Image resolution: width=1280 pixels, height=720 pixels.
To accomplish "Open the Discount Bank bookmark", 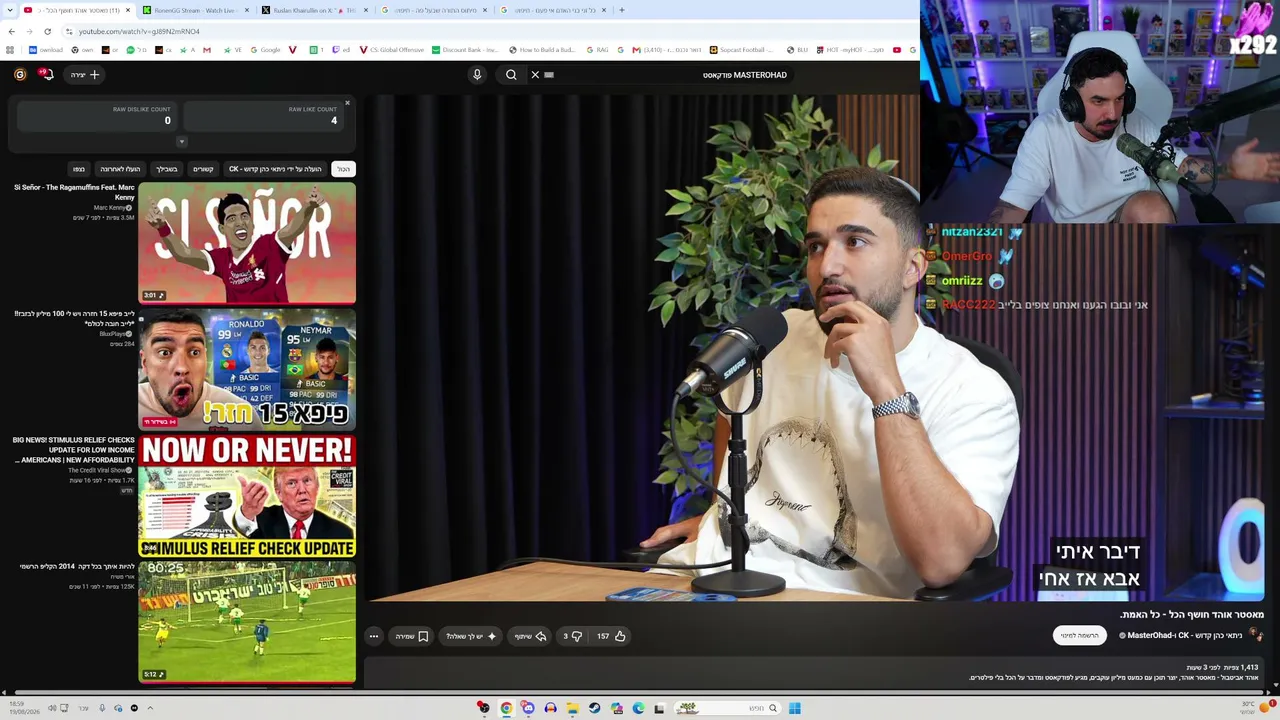I will [465, 50].
